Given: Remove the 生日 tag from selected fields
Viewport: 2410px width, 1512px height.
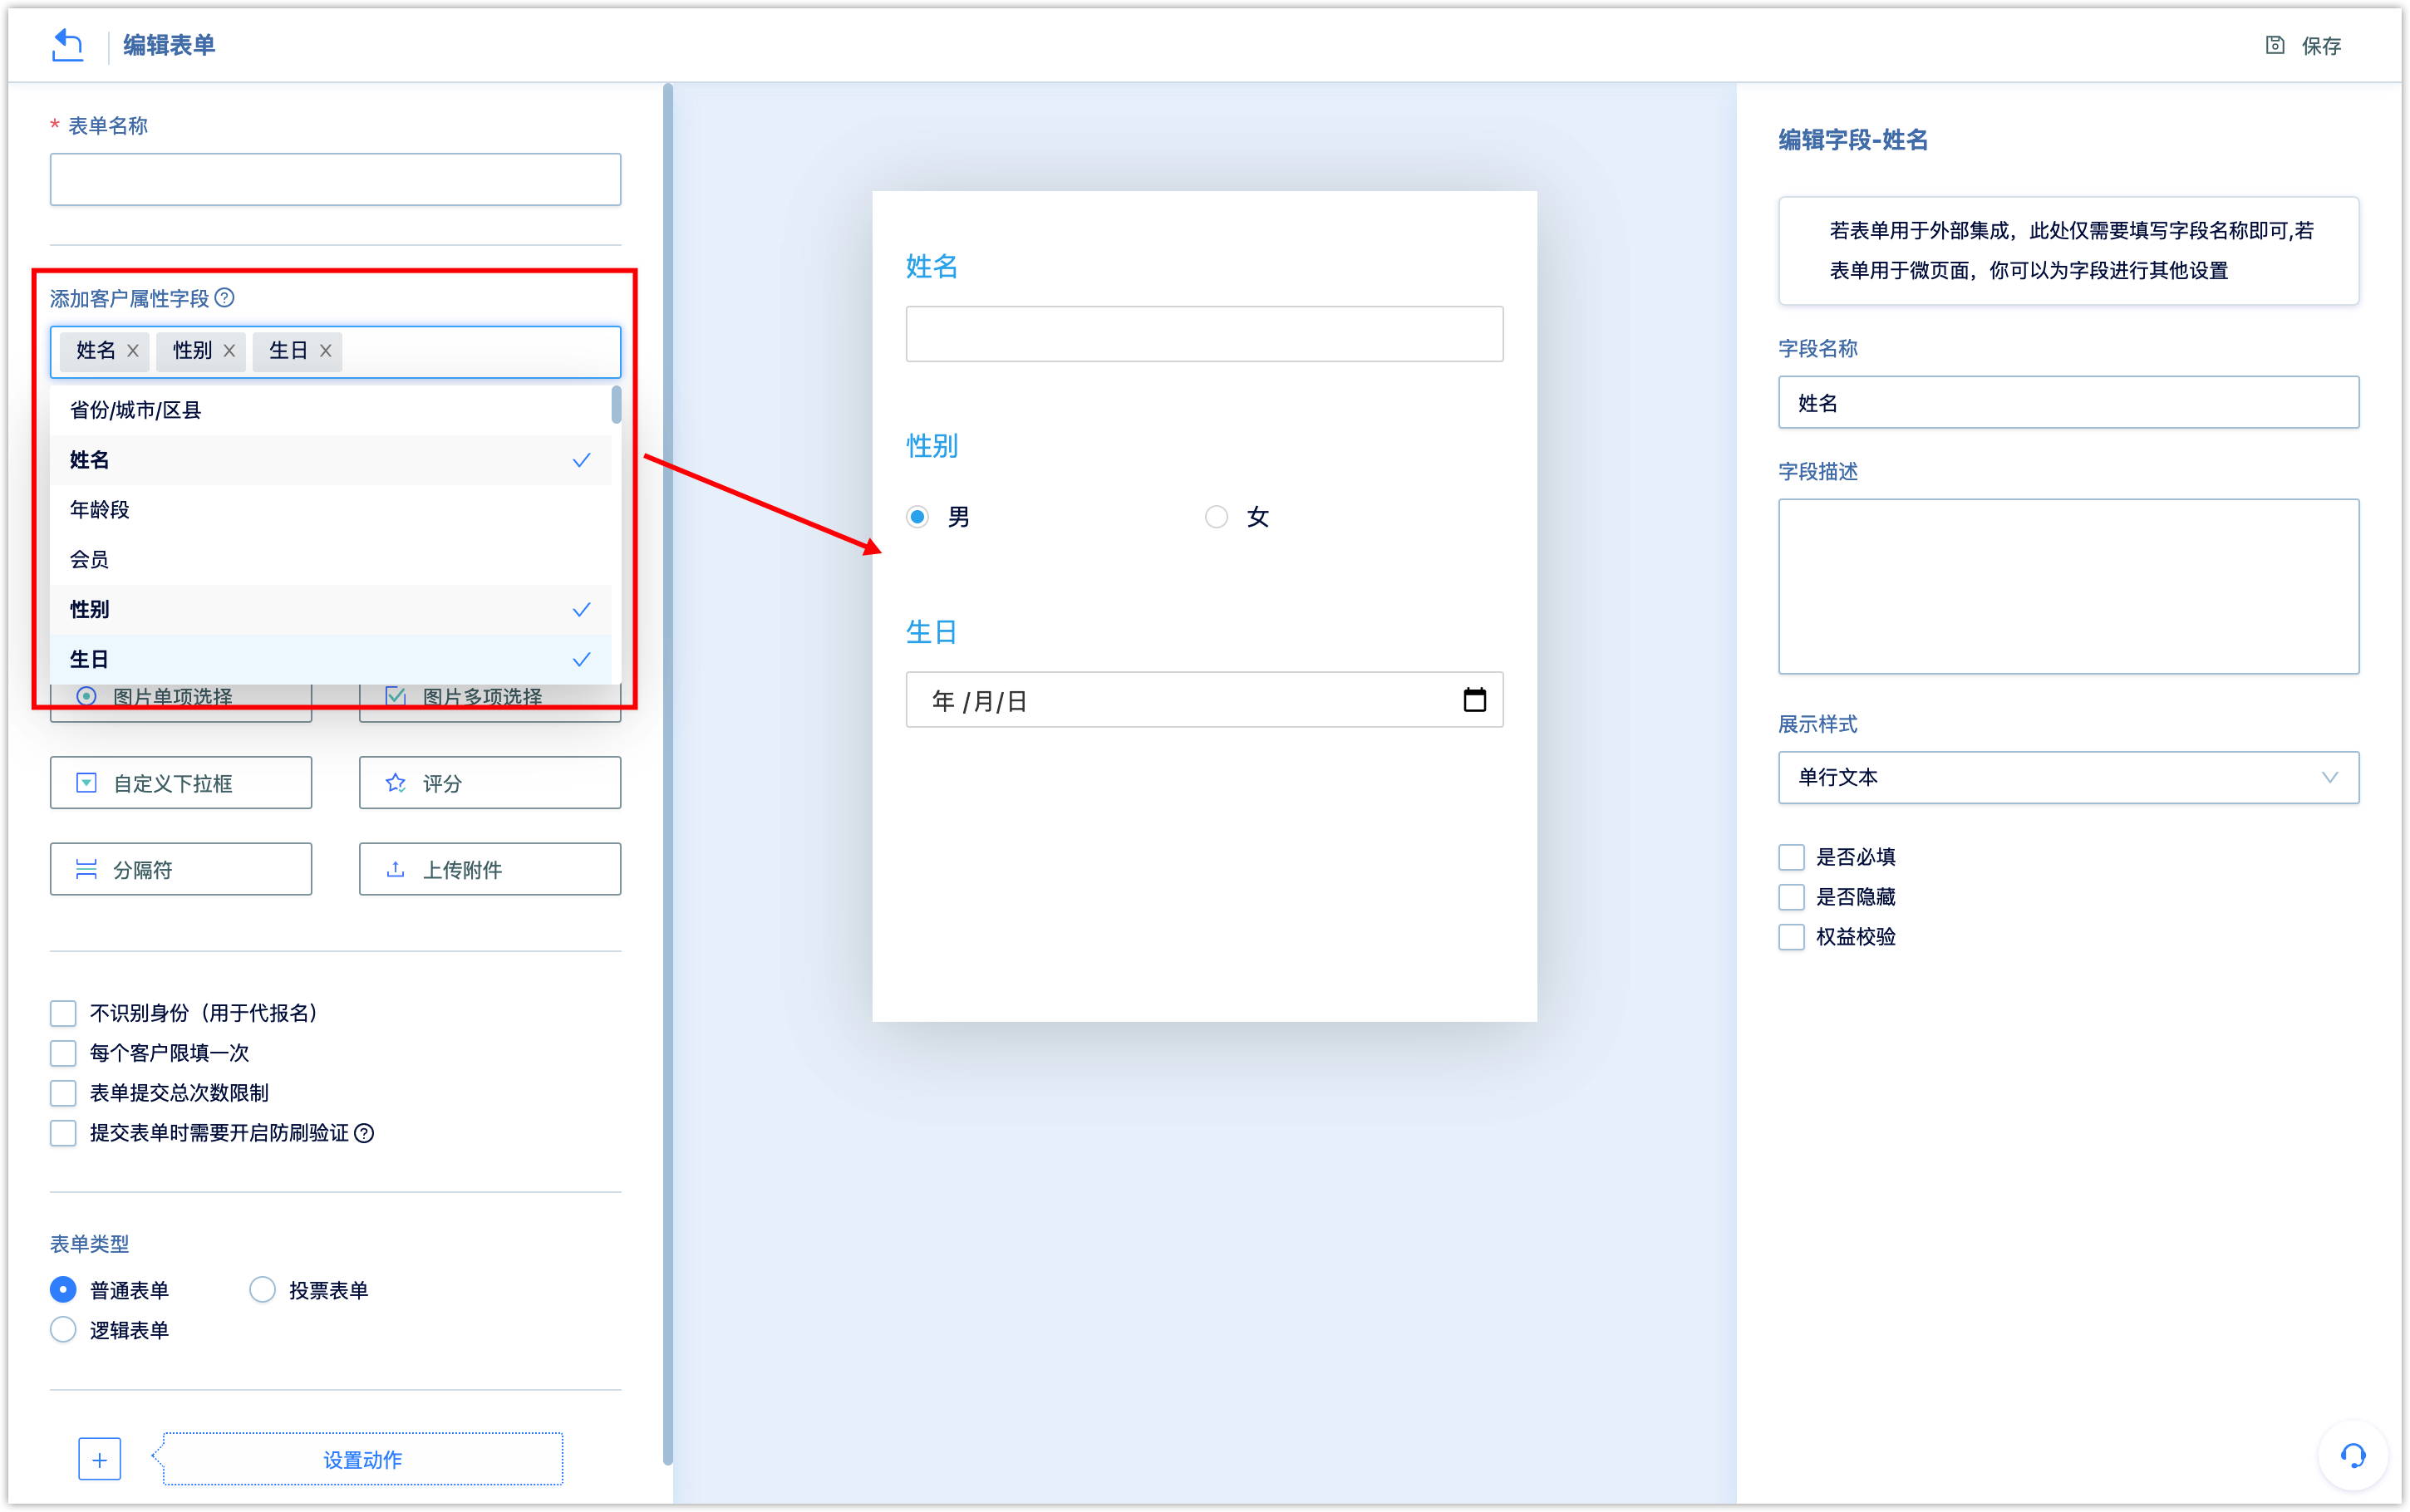Looking at the screenshot, I should [x=325, y=351].
